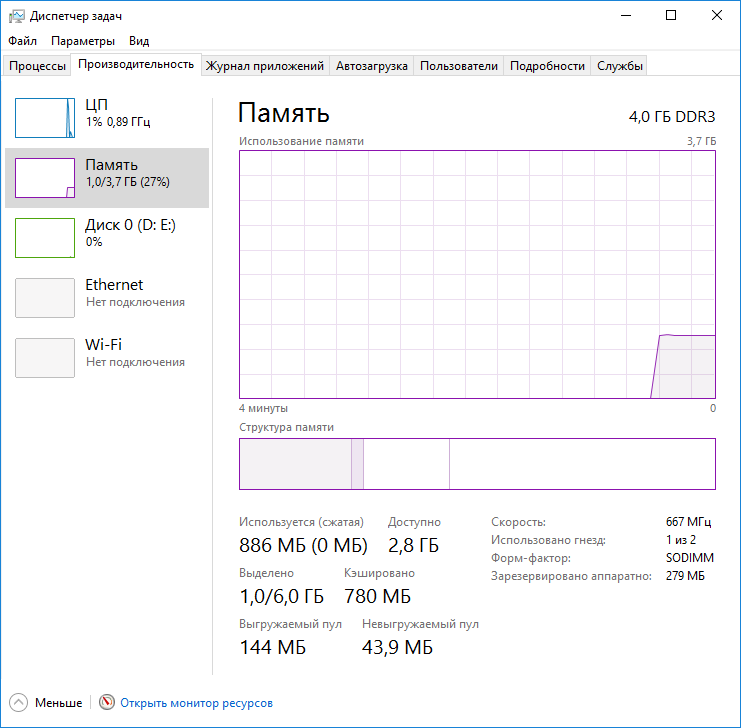Viewport: 741px width, 728px height.
Task: Click the Task Manager app icon in title bar
Action: coord(17,16)
